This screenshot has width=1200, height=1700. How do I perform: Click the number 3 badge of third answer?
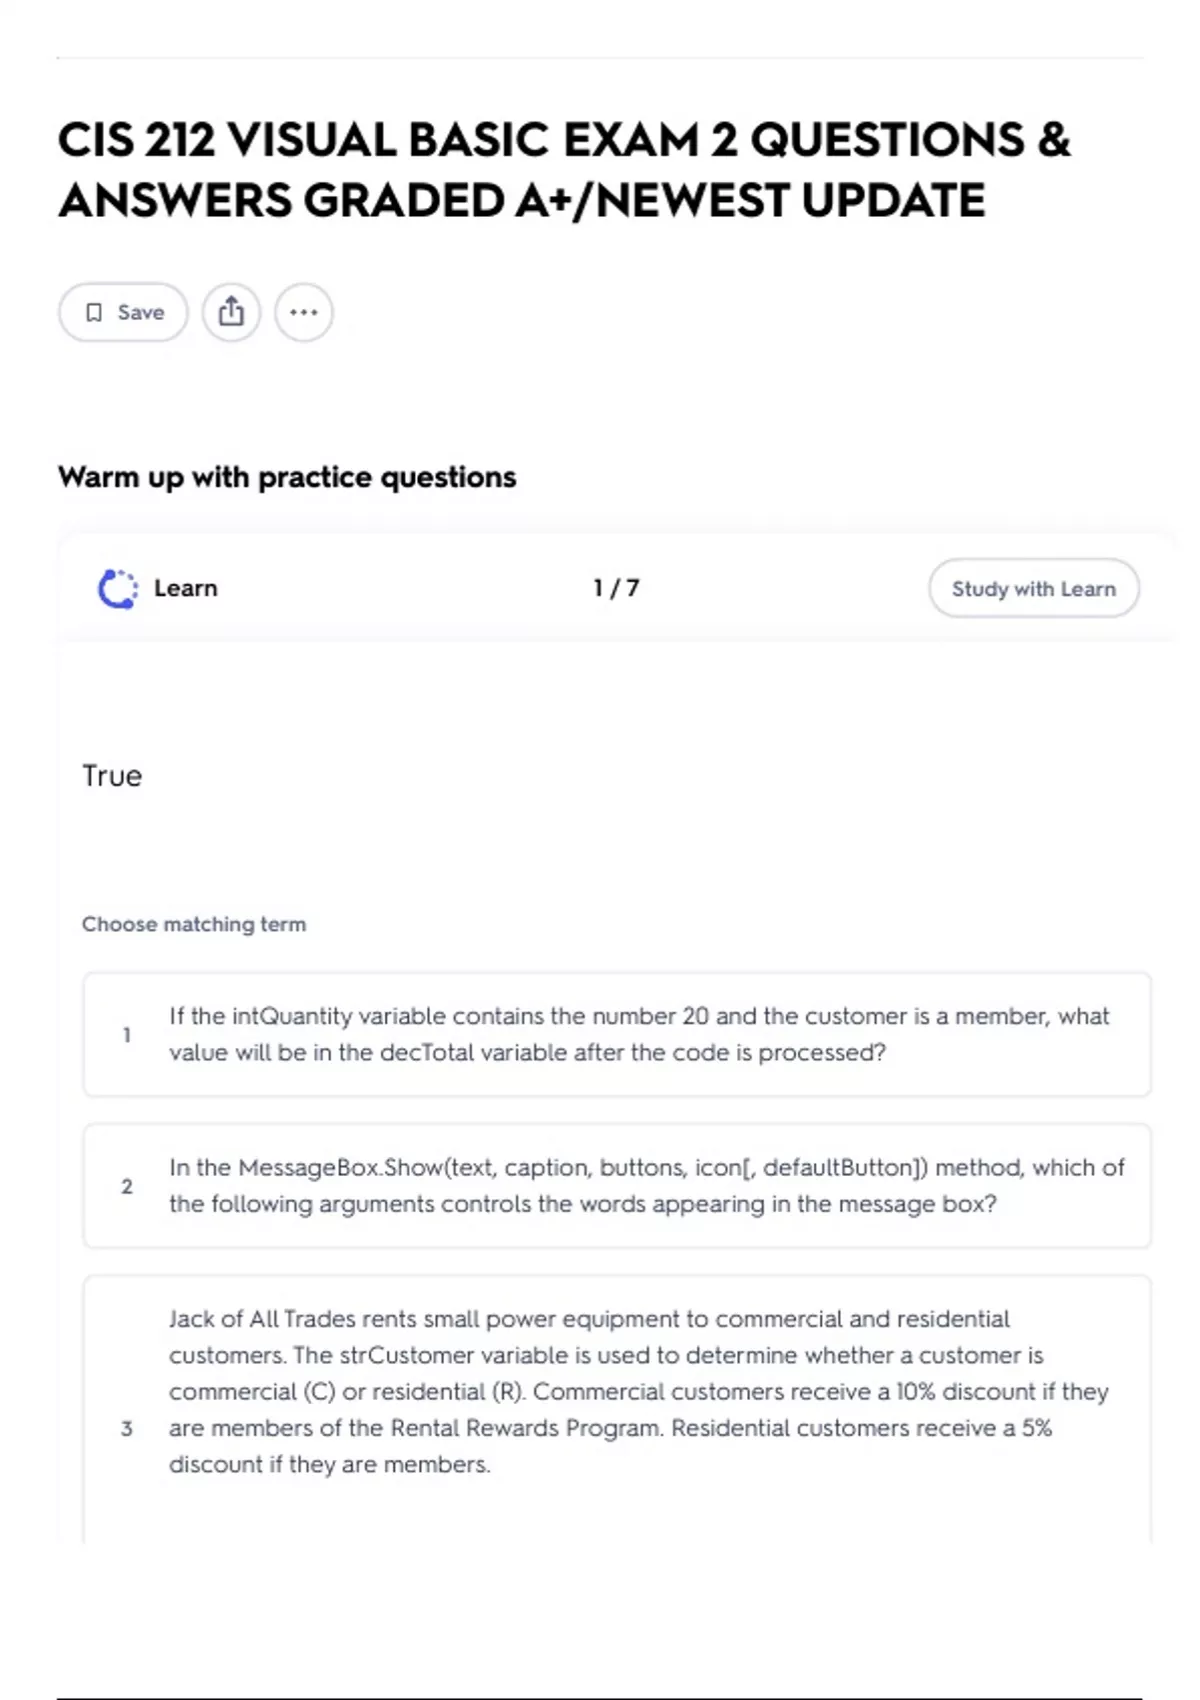pyautogui.click(x=127, y=1428)
